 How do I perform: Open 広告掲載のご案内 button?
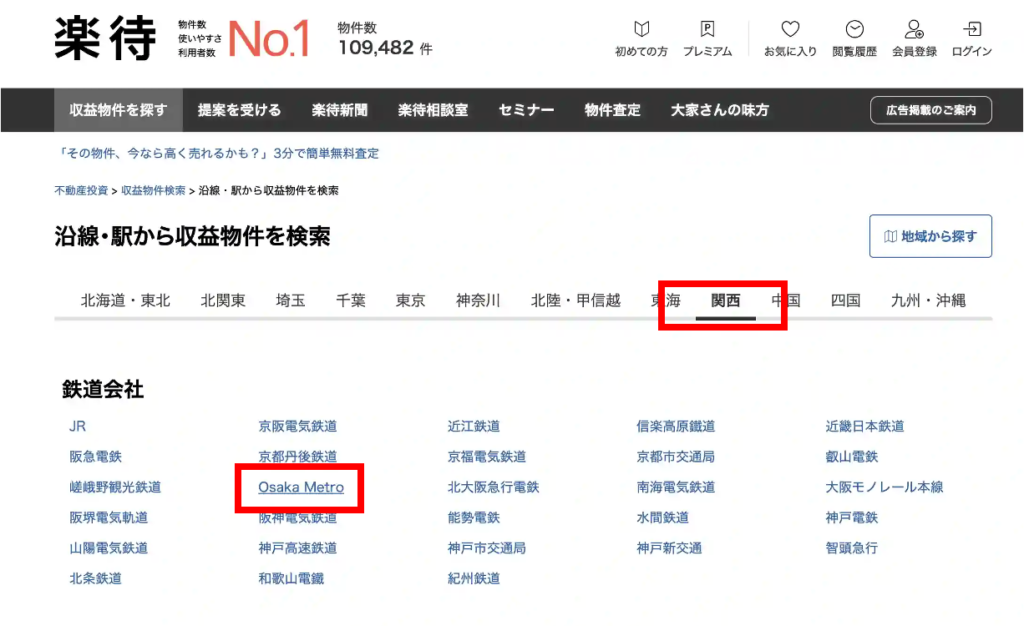[930, 110]
